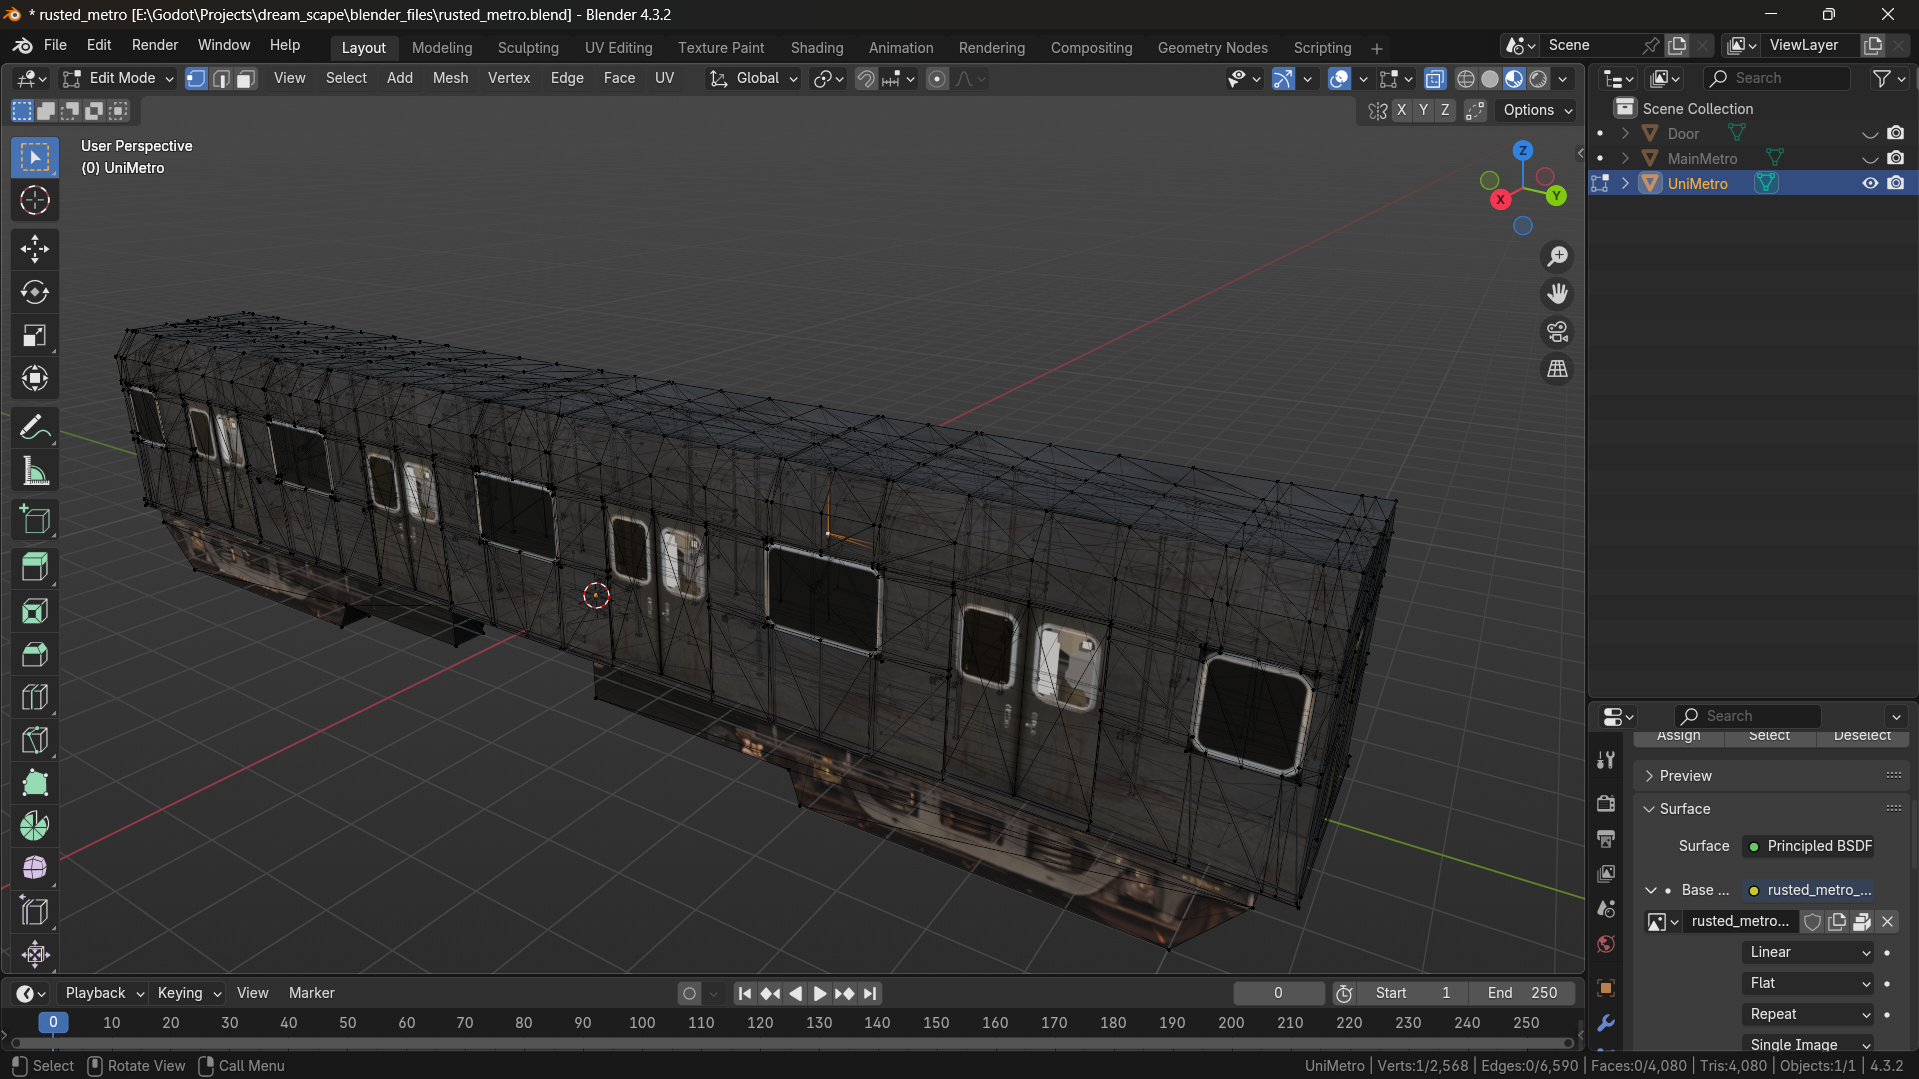Activate the Rotate tool
Viewport: 1919px width, 1079px height.
pyautogui.click(x=35, y=292)
